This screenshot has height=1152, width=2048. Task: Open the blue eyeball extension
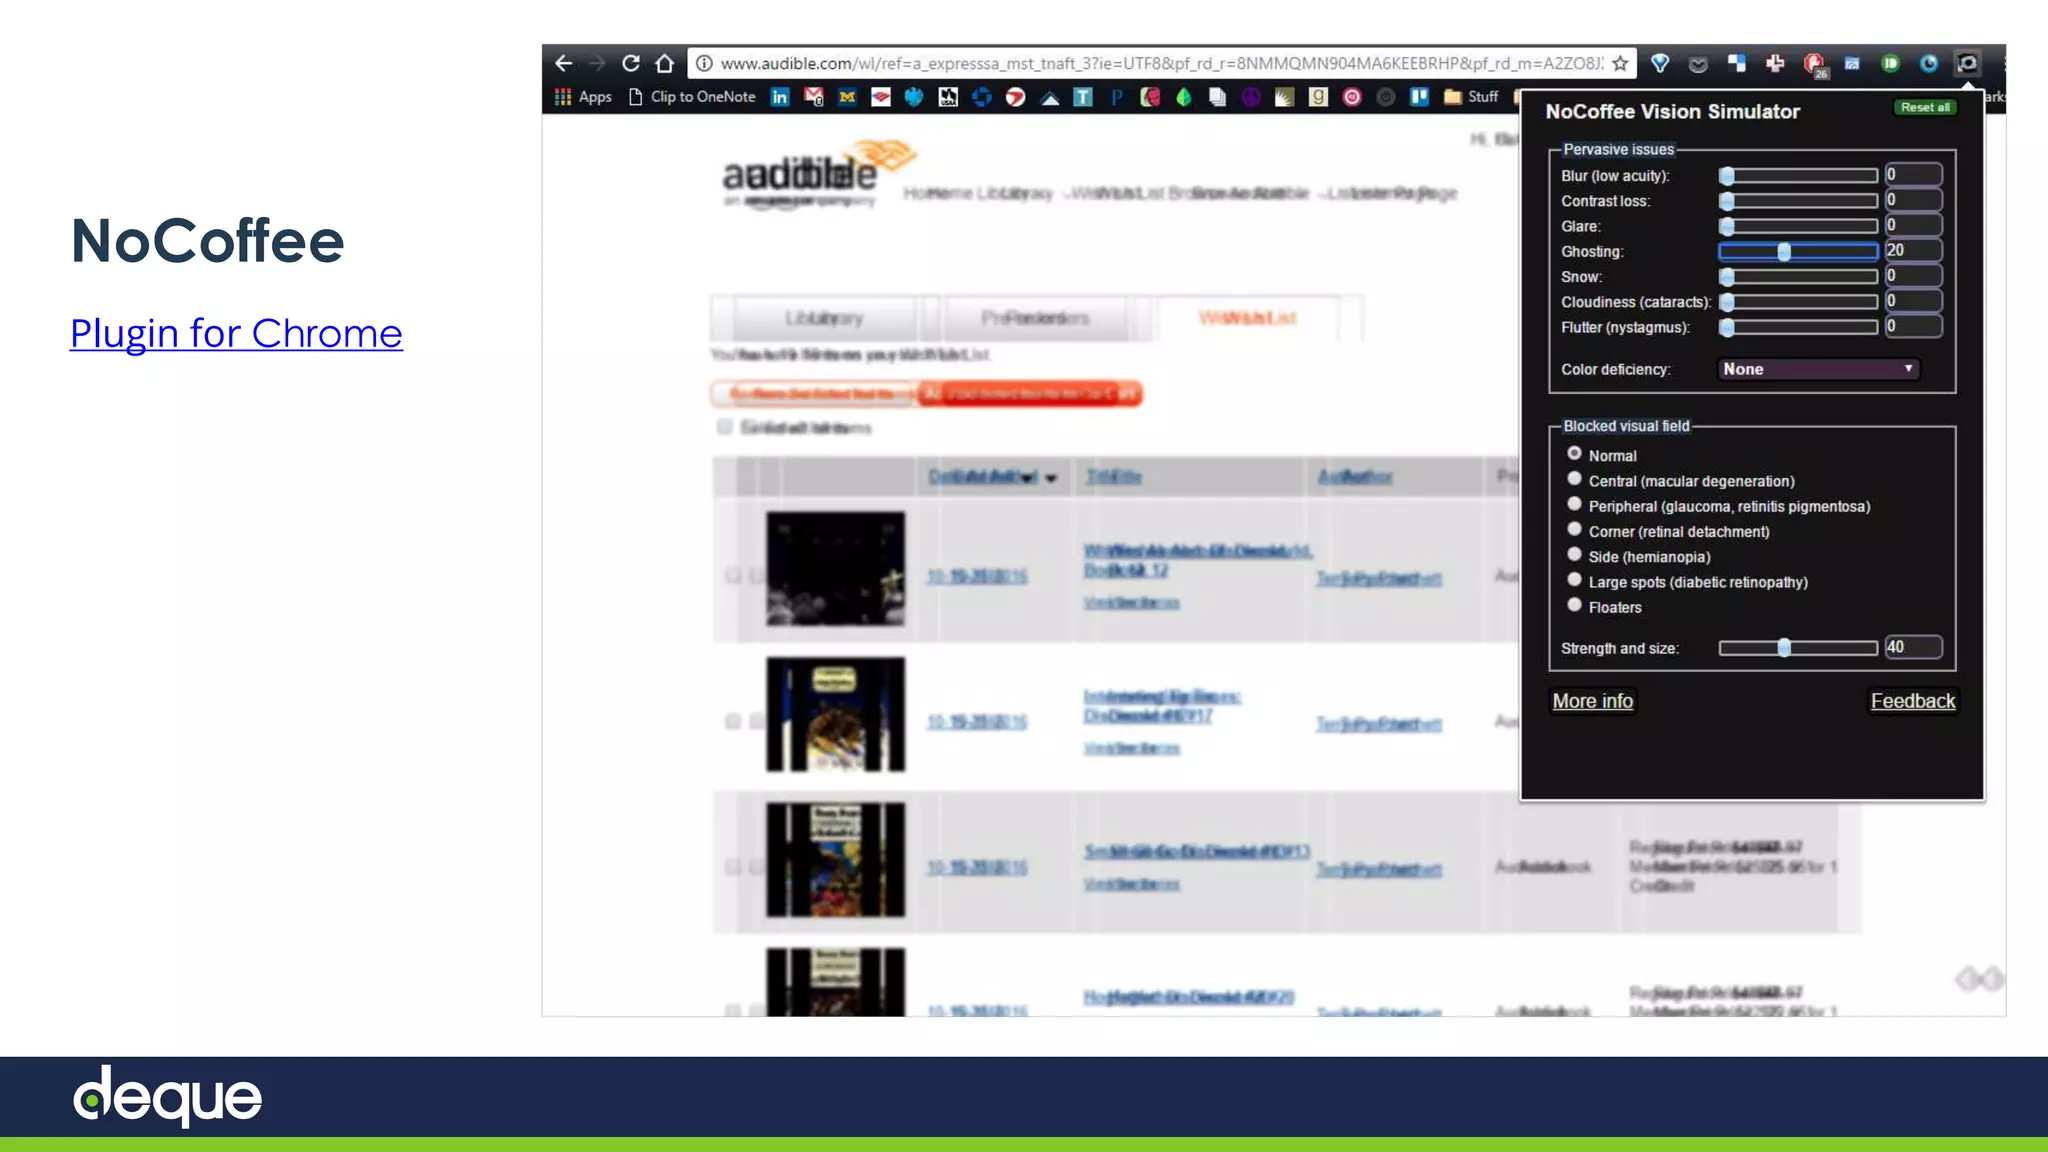coord(1929,63)
